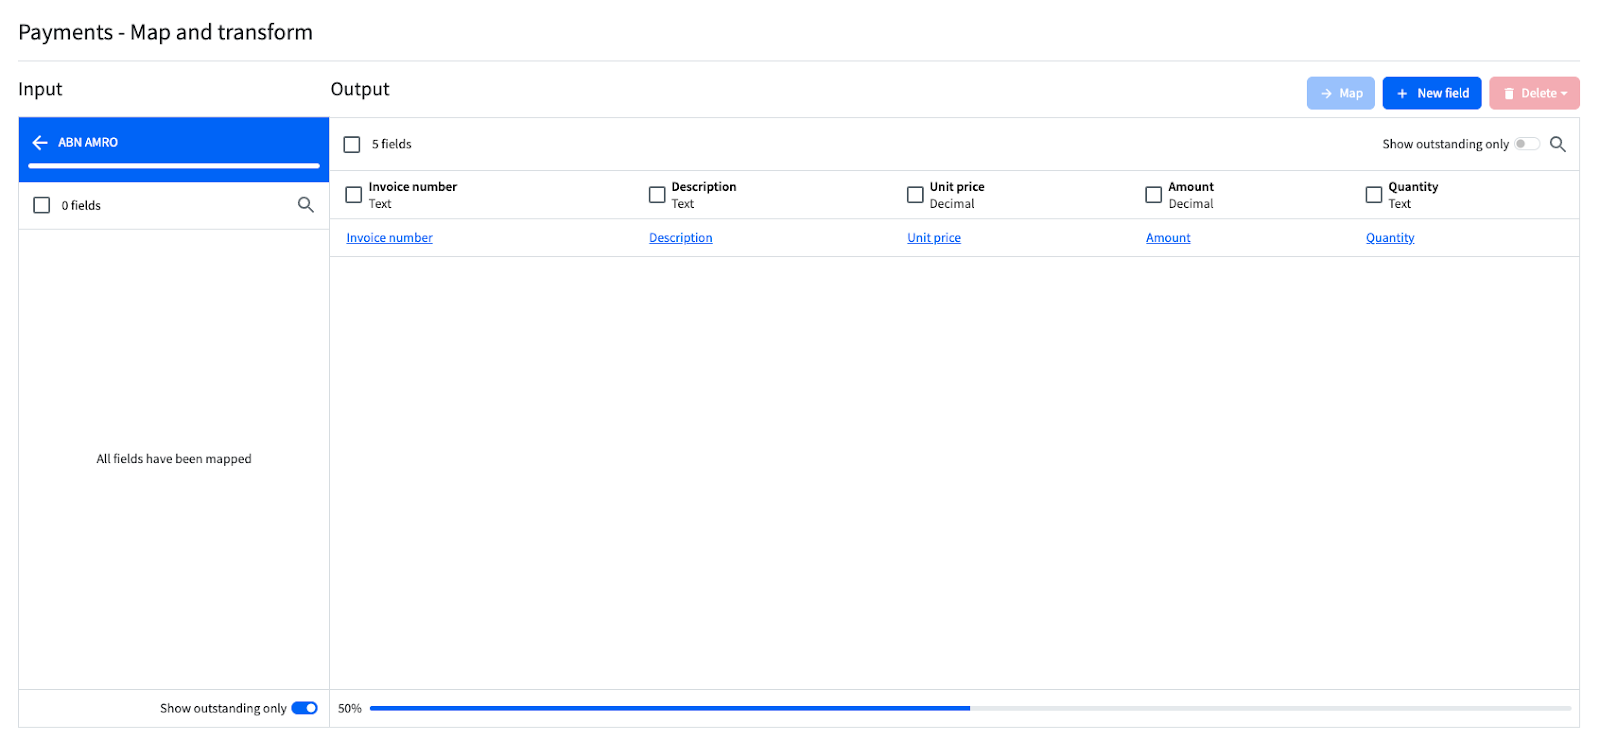Click the ABN AMRO progress bar
1600x741 pixels.
click(174, 166)
